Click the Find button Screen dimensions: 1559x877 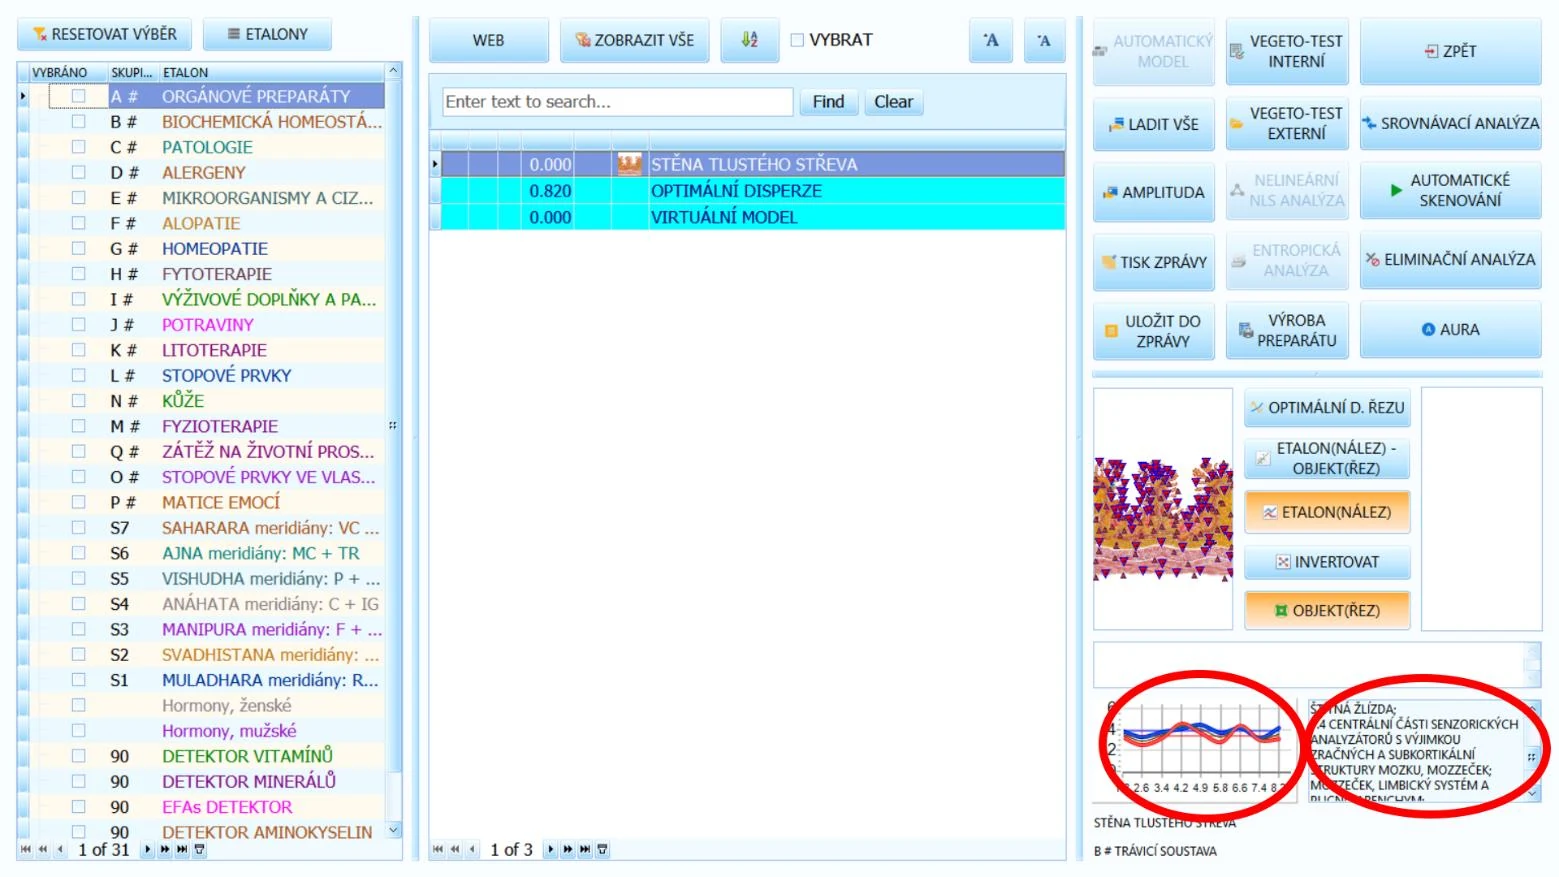coord(828,102)
